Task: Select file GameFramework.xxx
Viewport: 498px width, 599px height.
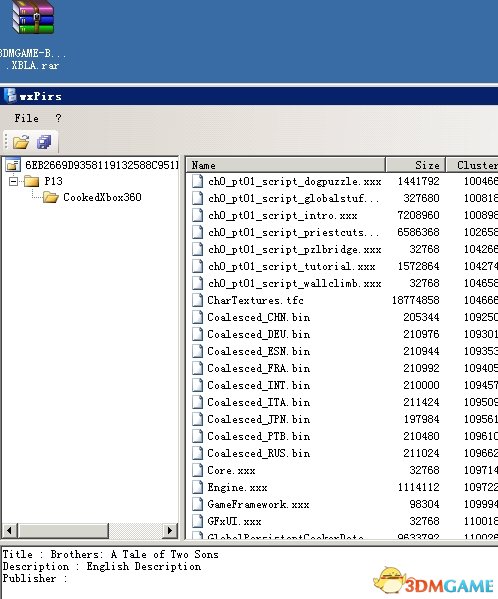Action: (x=258, y=504)
